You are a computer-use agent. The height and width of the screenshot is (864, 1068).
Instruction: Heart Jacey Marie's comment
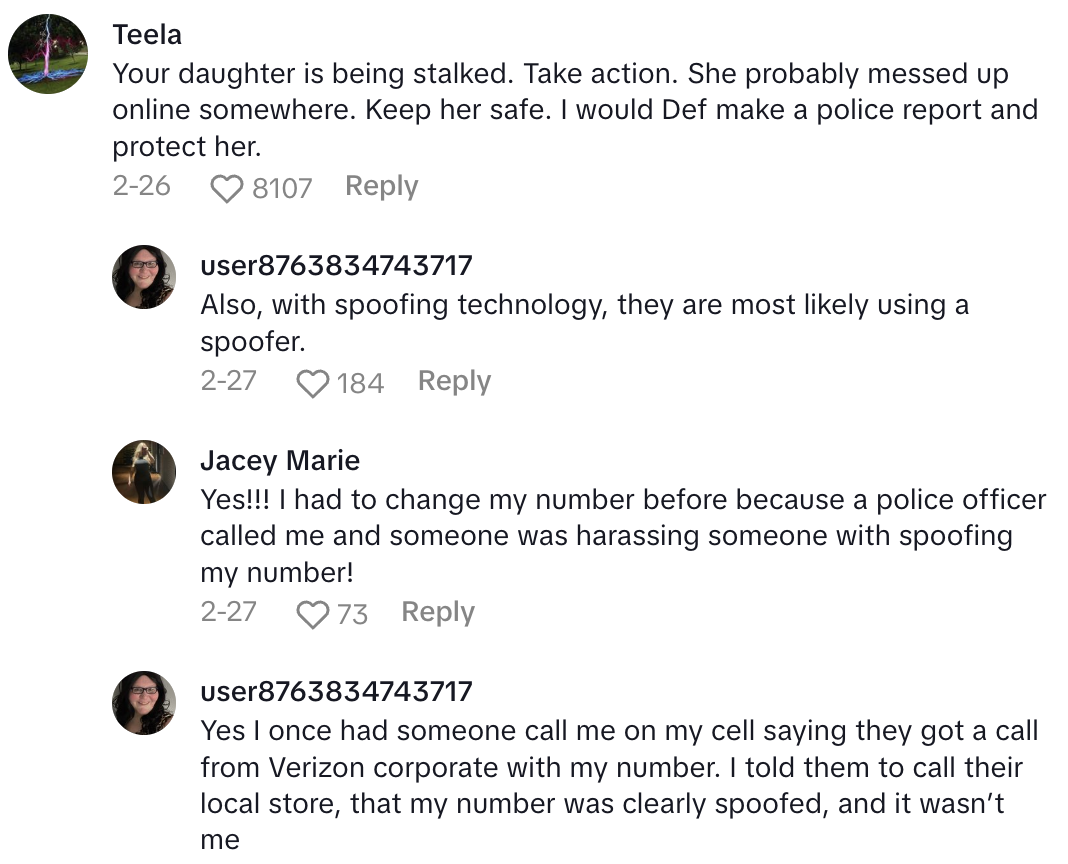click(x=313, y=614)
